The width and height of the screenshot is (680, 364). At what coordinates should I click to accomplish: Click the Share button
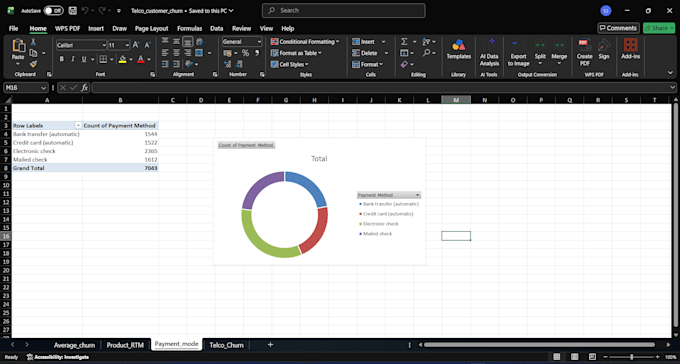(x=659, y=28)
